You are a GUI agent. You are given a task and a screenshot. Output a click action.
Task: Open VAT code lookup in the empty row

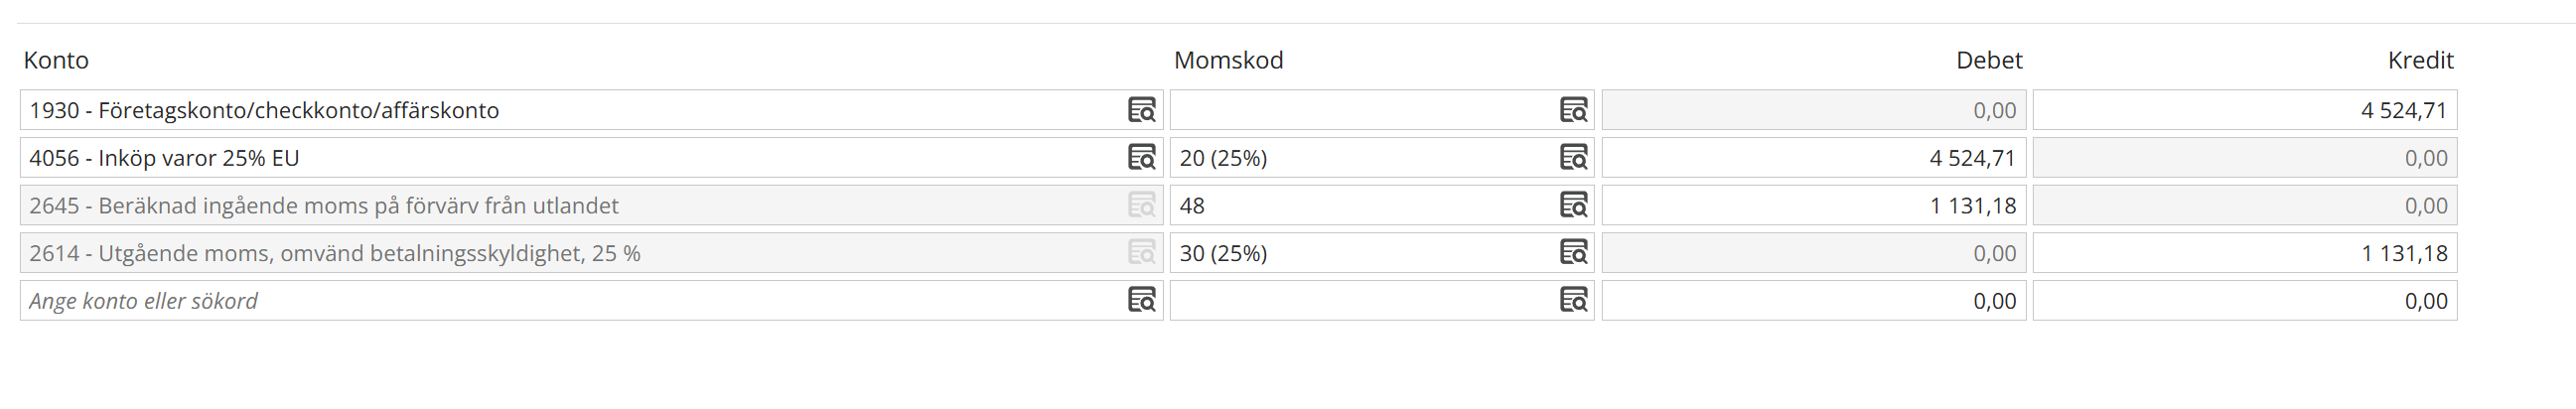click(1573, 301)
